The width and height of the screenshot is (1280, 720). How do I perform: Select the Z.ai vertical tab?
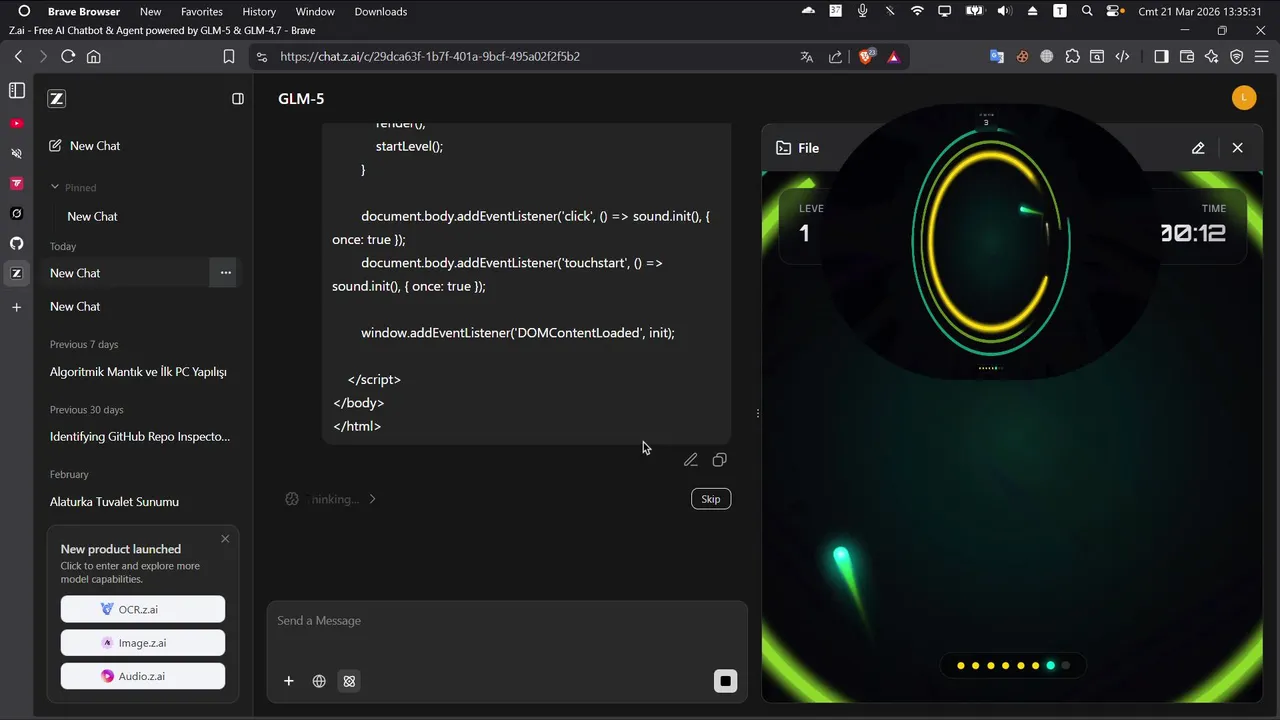coord(16,273)
